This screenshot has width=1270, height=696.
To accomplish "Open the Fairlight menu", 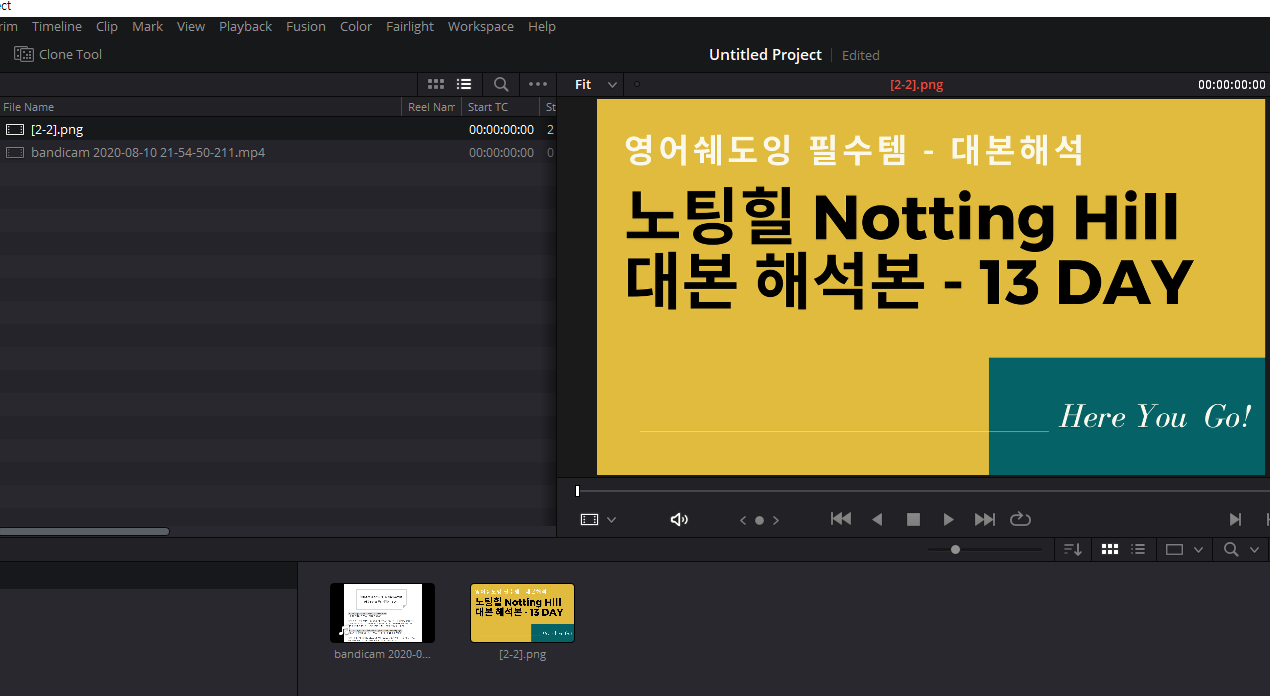I will pyautogui.click(x=410, y=27).
